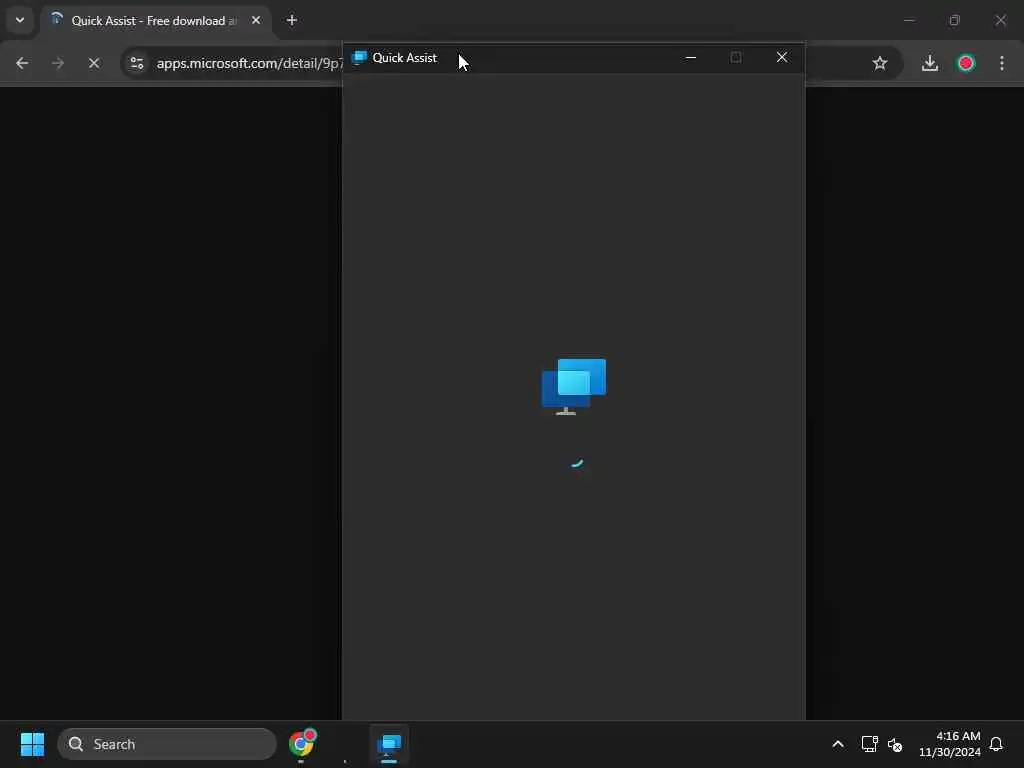Open Chrome downloads icon

[930, 63]
